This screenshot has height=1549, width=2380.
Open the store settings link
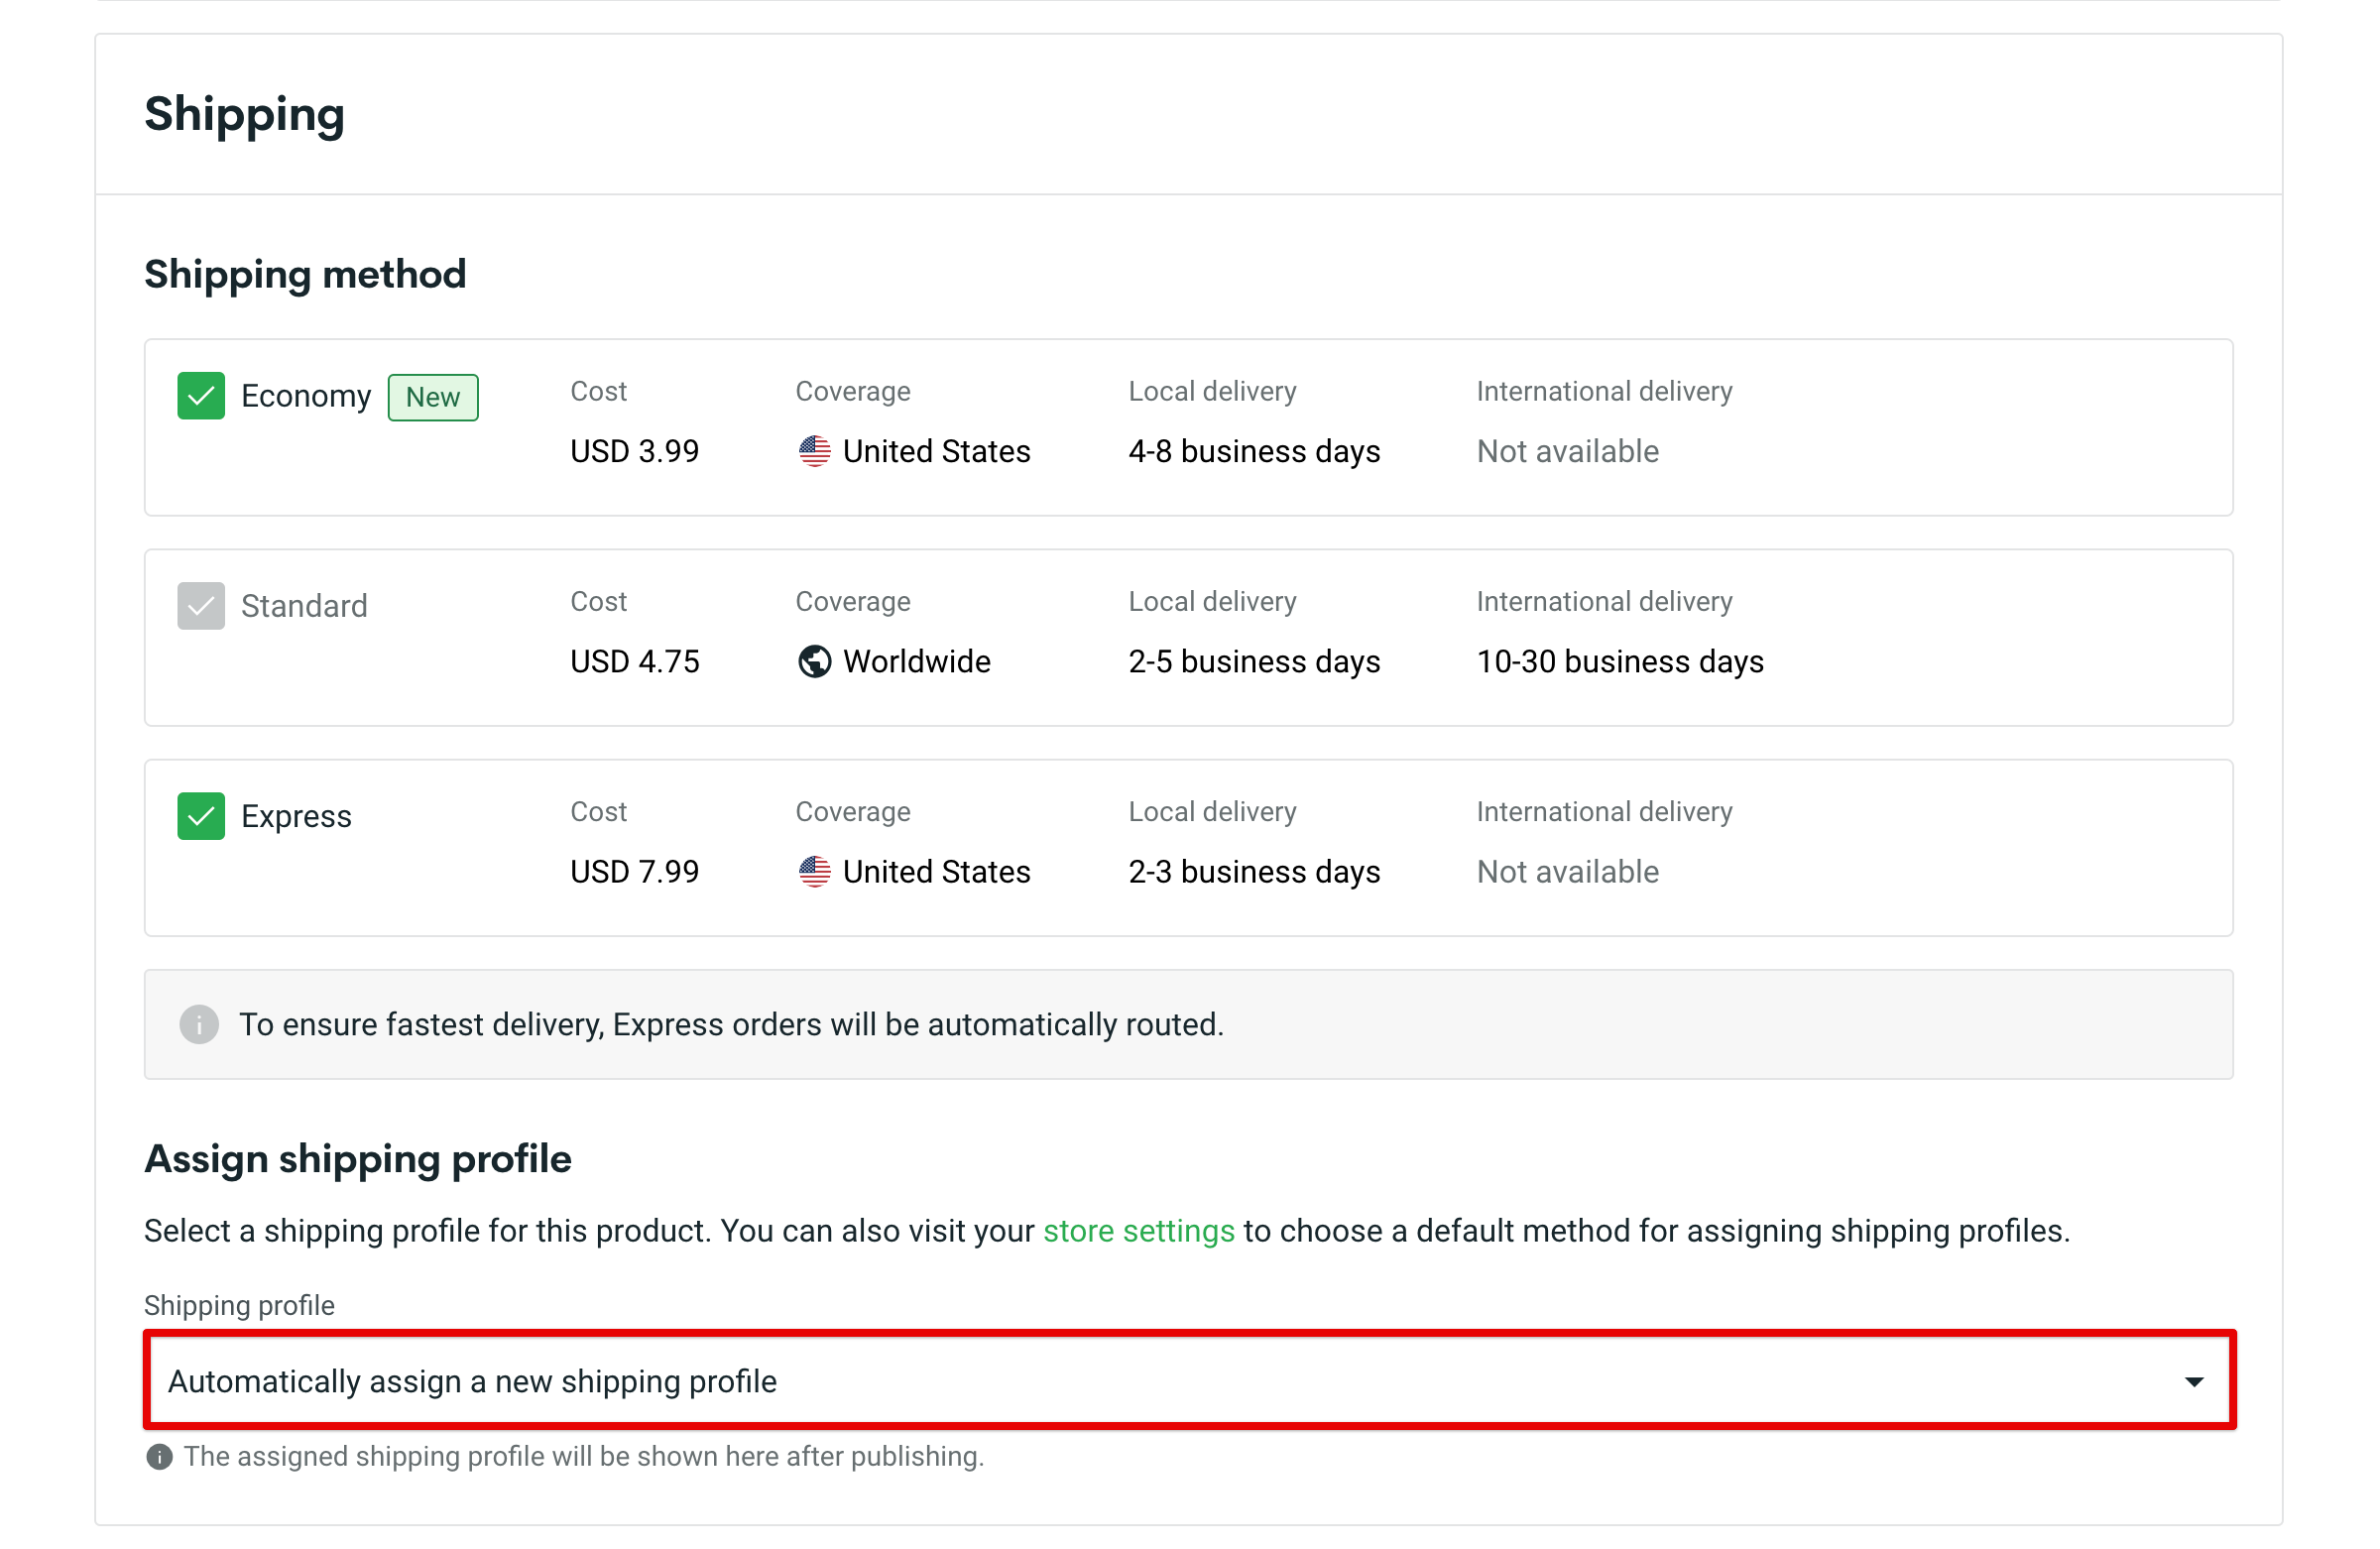click(1139, 1231)
